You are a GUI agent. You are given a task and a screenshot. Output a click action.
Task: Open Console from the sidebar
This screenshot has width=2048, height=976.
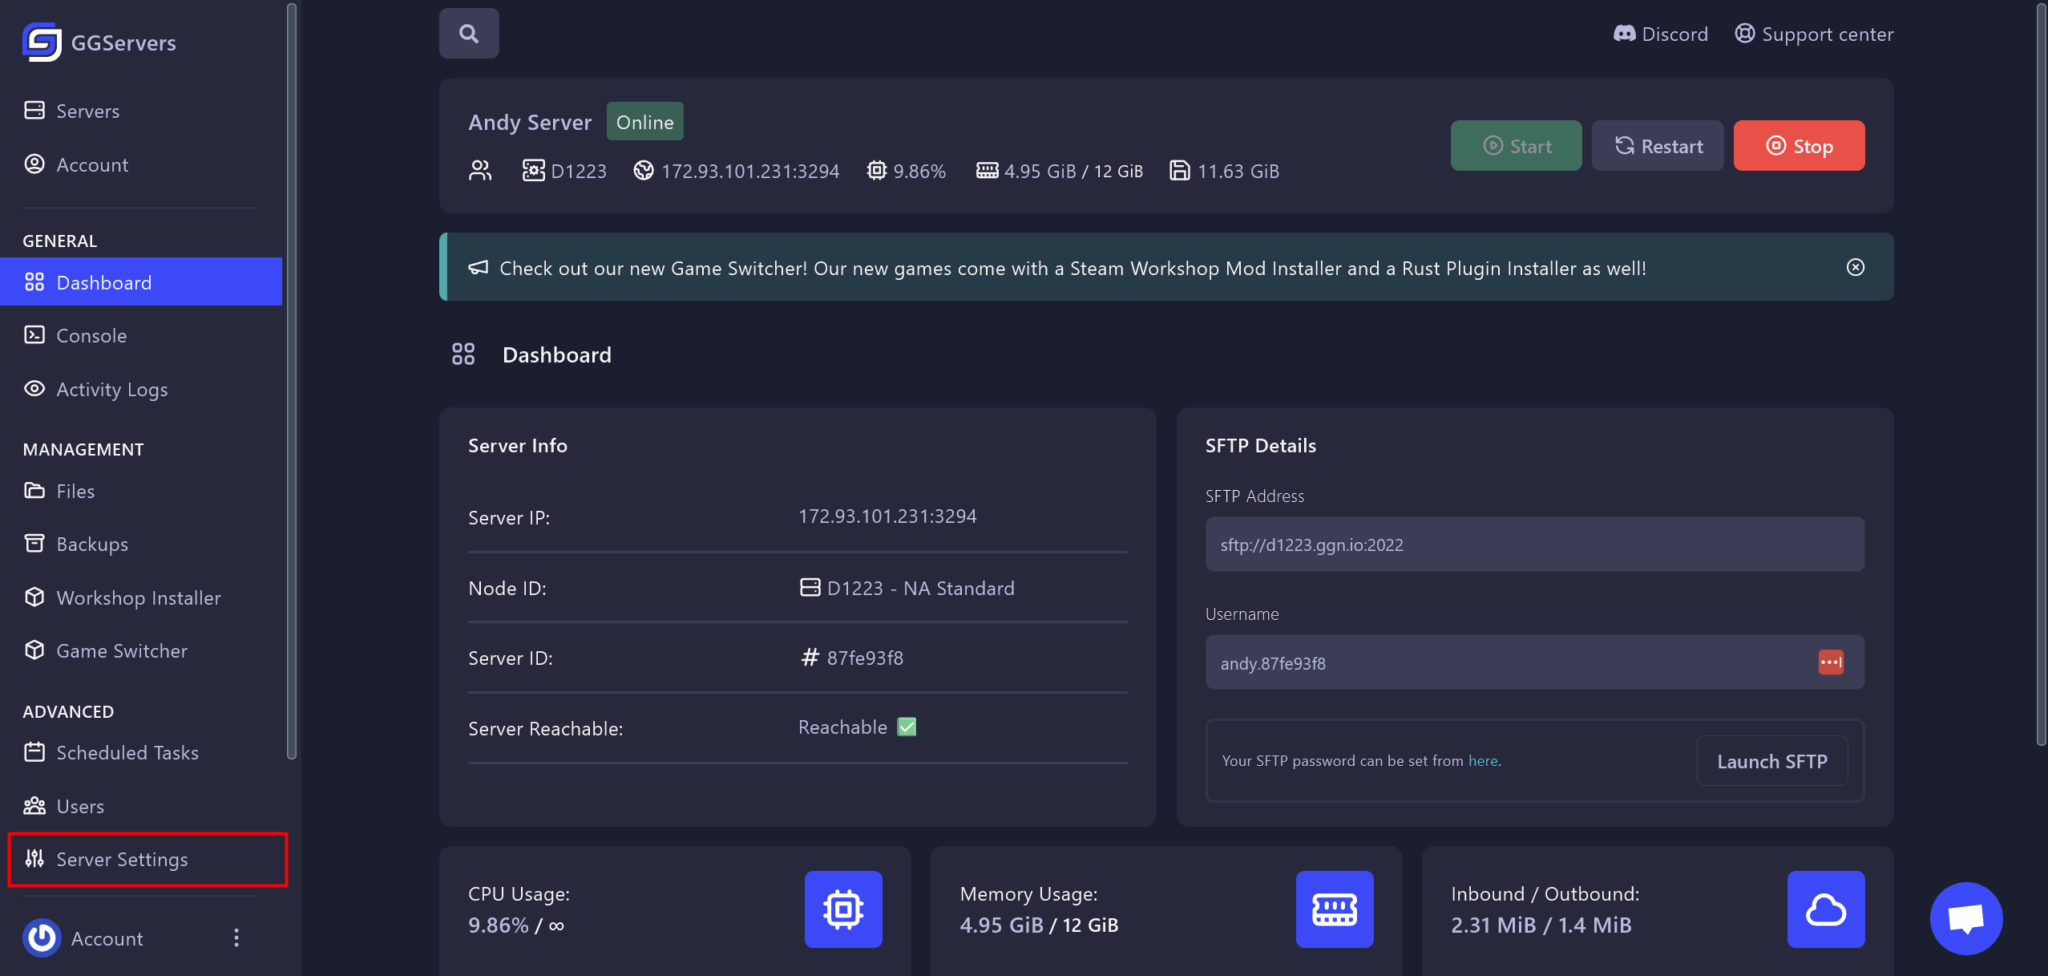(x=91, y=336)
